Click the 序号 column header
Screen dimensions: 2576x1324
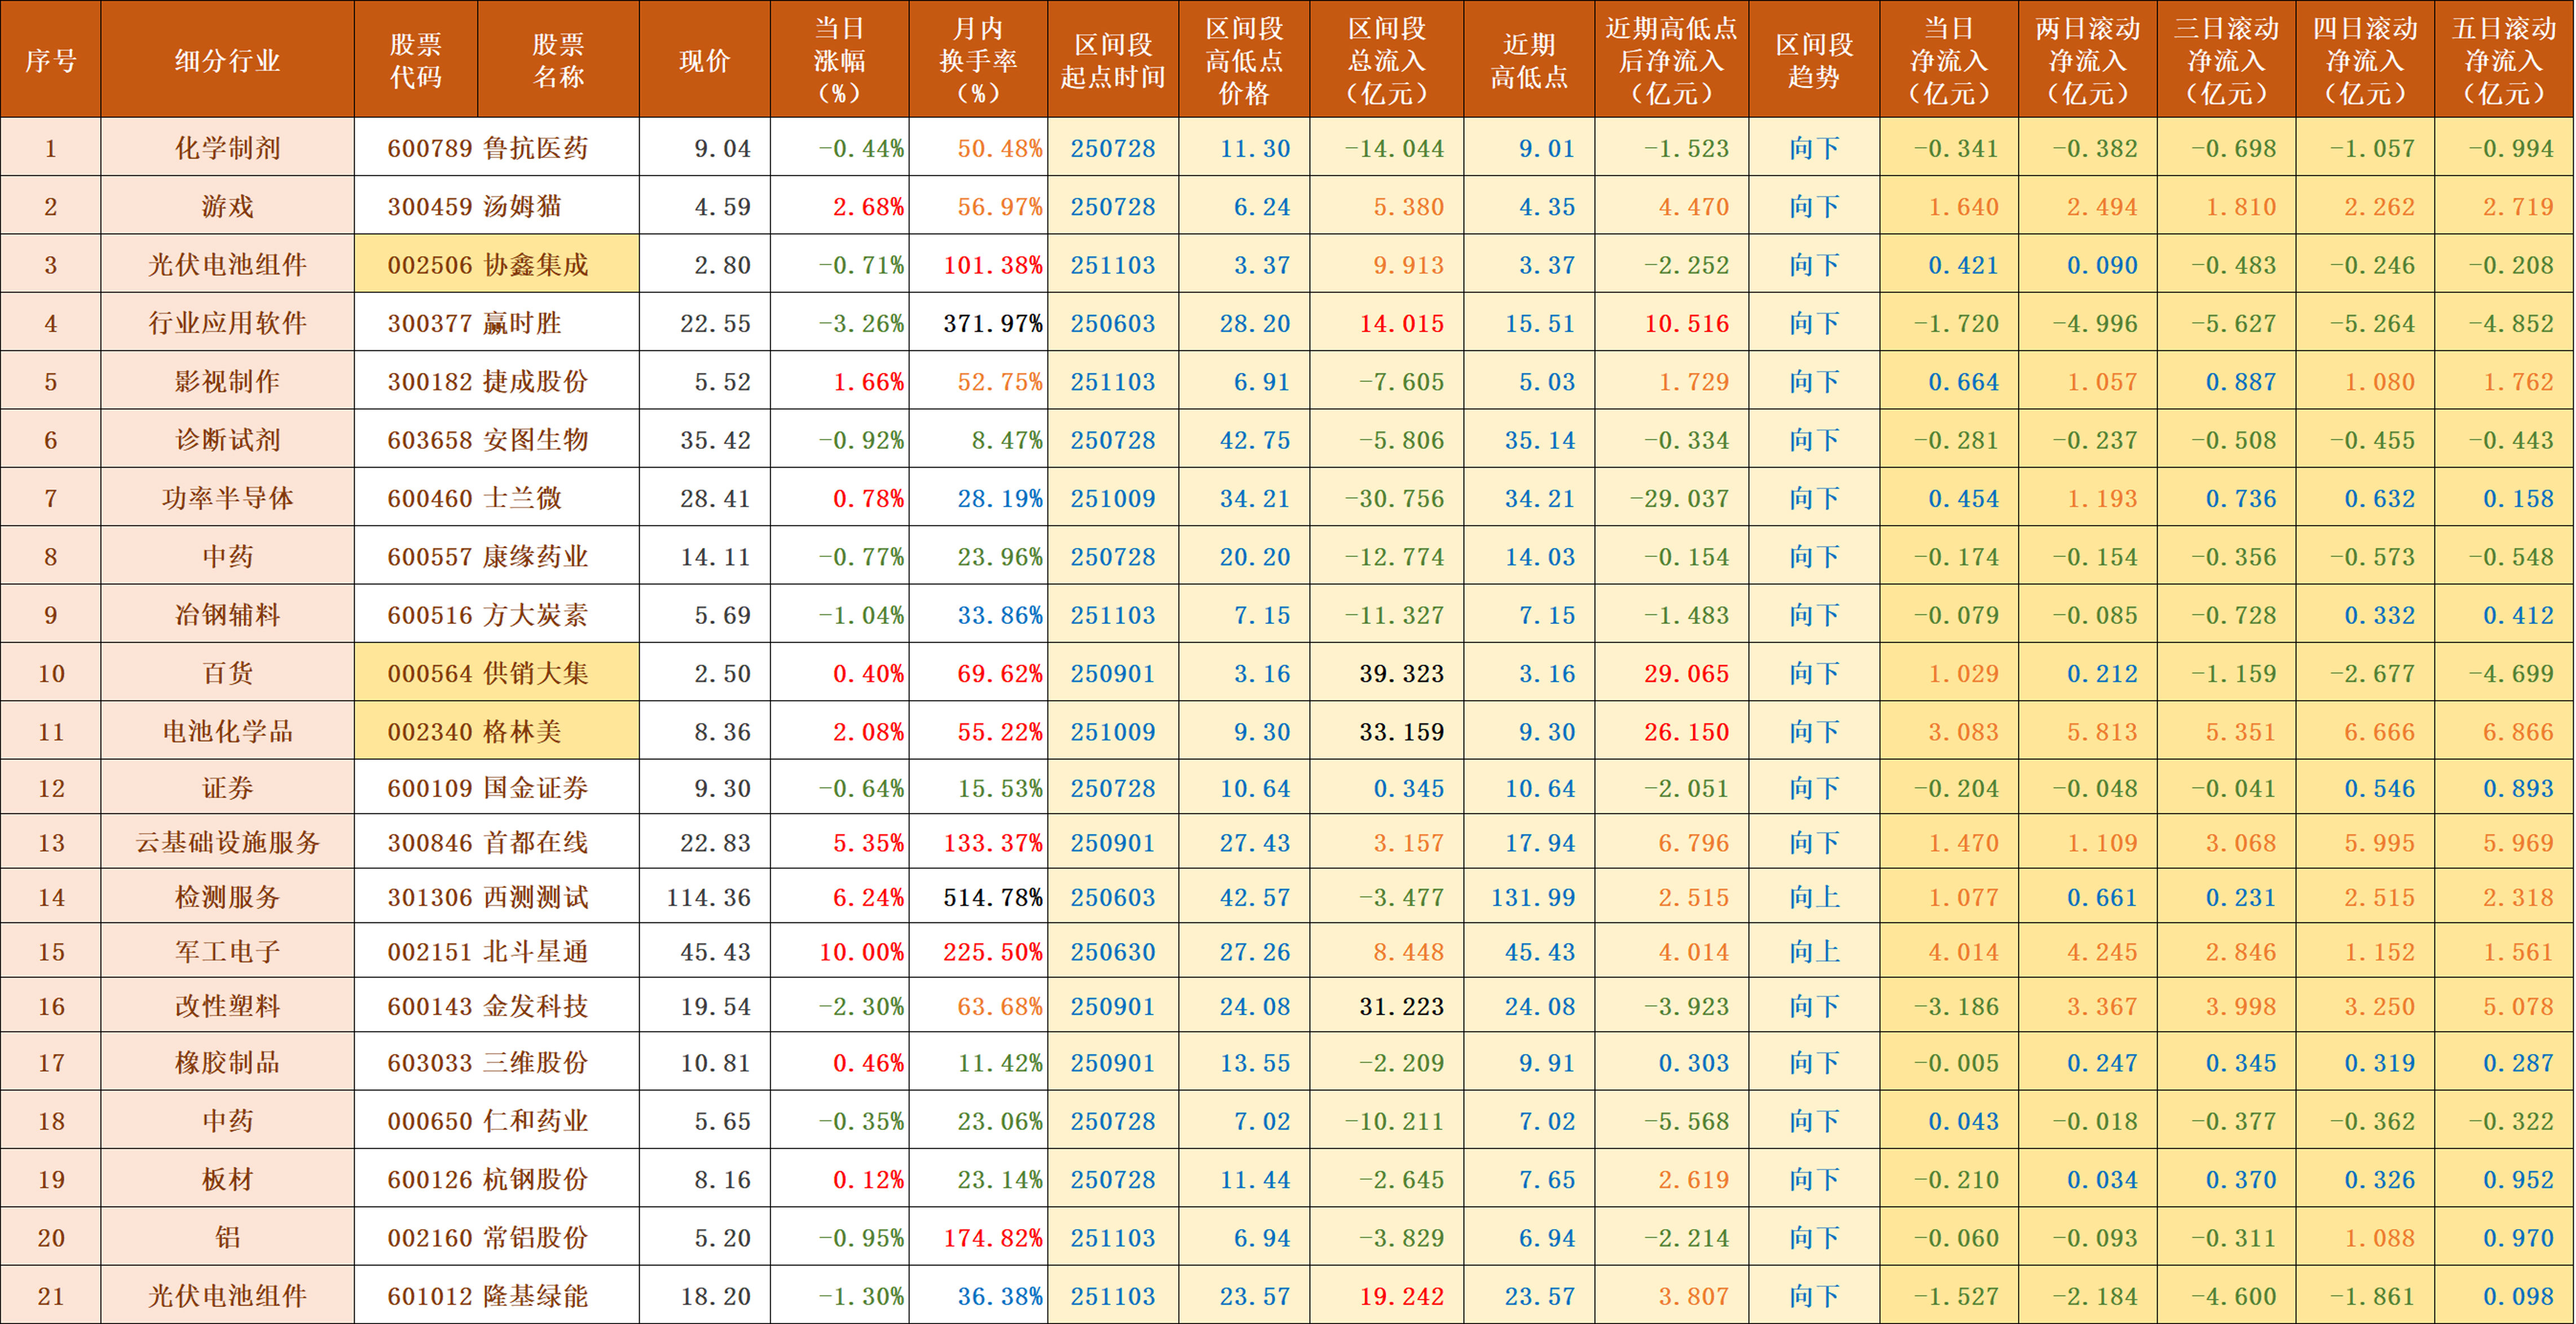pyautogui.click(x=50, y=60)
